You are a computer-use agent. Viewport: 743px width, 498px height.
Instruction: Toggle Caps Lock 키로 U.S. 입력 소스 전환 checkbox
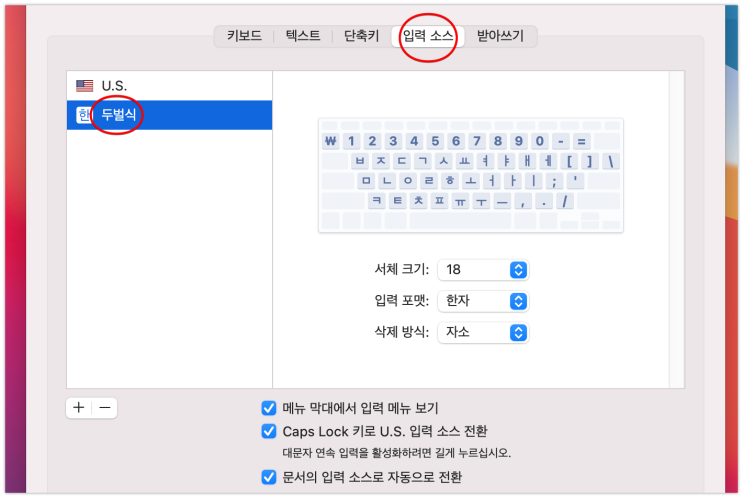pyautogui.click(x=269, y=431)
